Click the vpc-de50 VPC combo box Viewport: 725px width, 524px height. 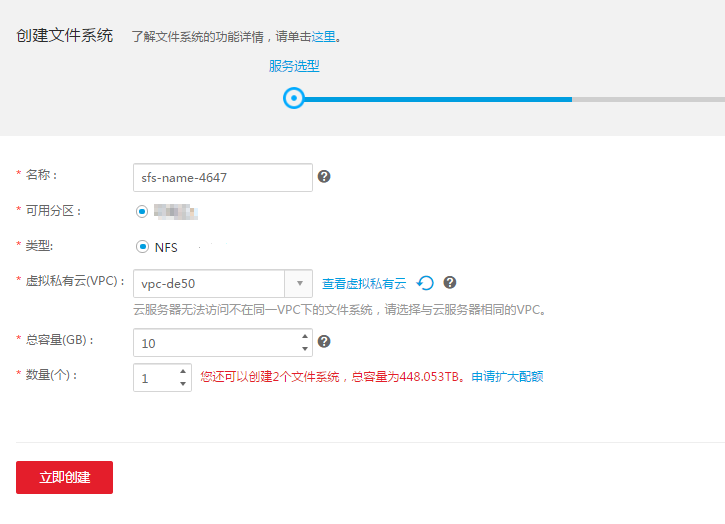[x=223, y=284]
